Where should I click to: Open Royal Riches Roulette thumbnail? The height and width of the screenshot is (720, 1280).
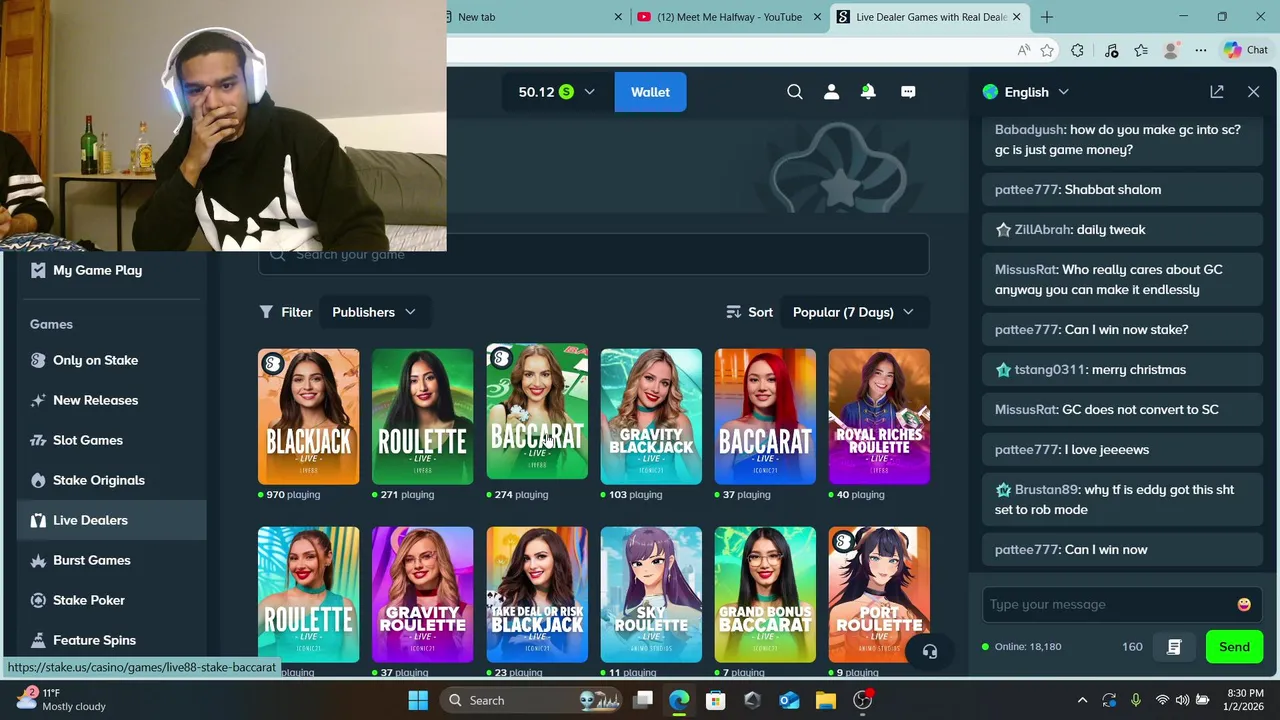click(879, 416)
